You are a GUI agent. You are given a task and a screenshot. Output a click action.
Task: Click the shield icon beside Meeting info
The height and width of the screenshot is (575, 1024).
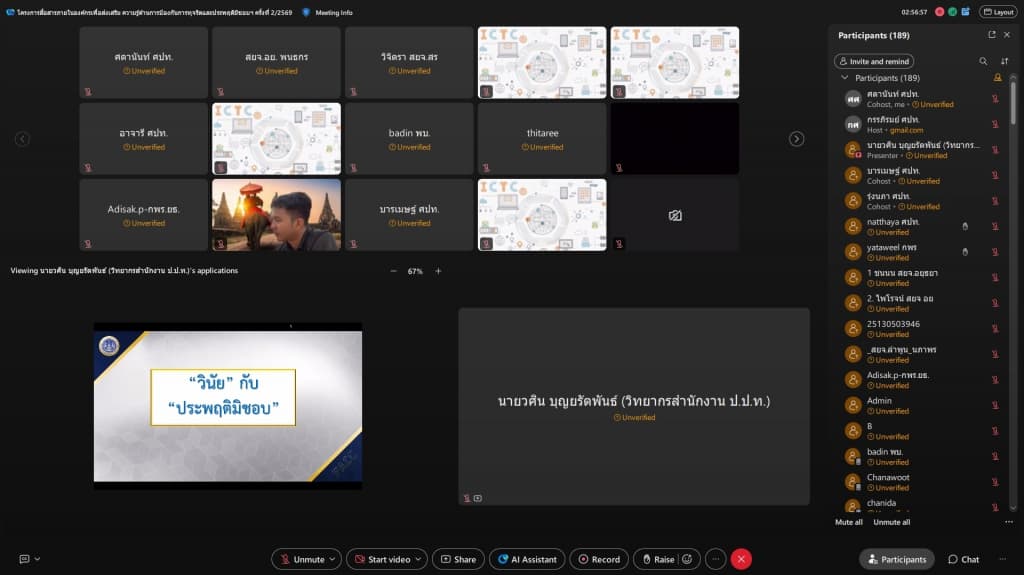click(x=306, y=12)
